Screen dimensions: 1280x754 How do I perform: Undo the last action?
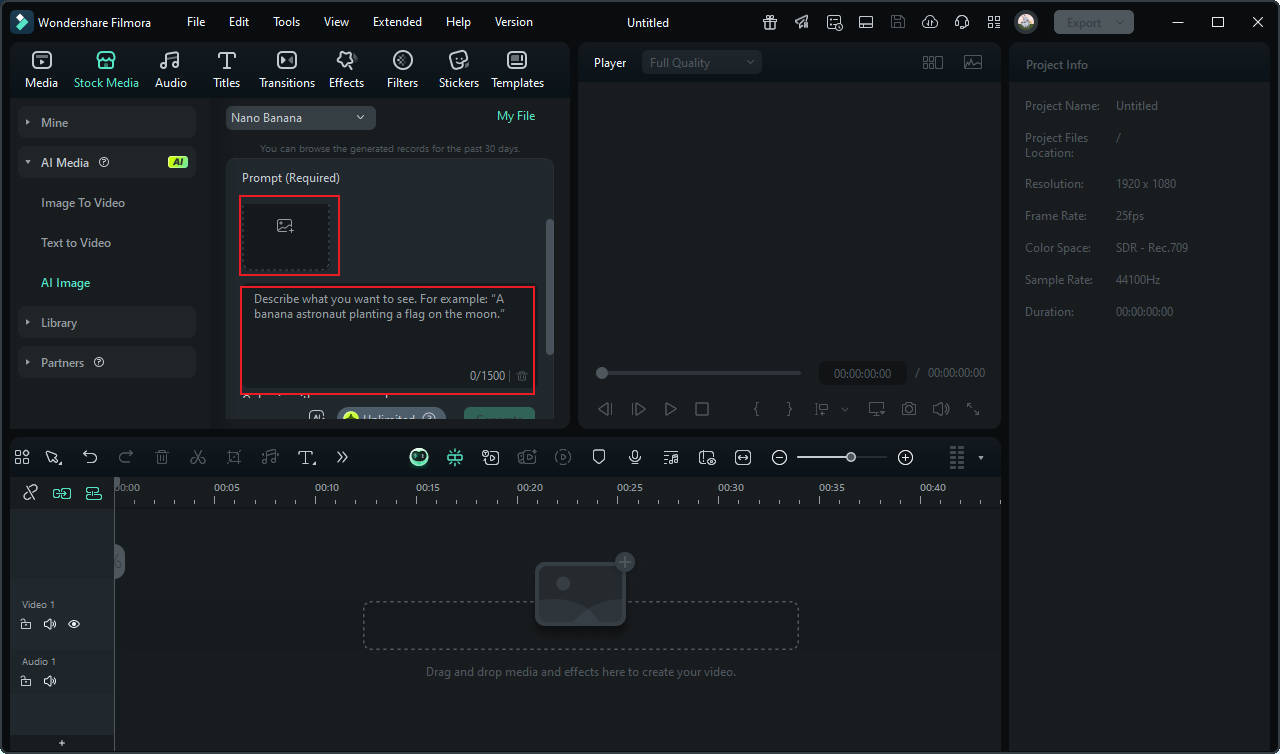coord(90,457)
